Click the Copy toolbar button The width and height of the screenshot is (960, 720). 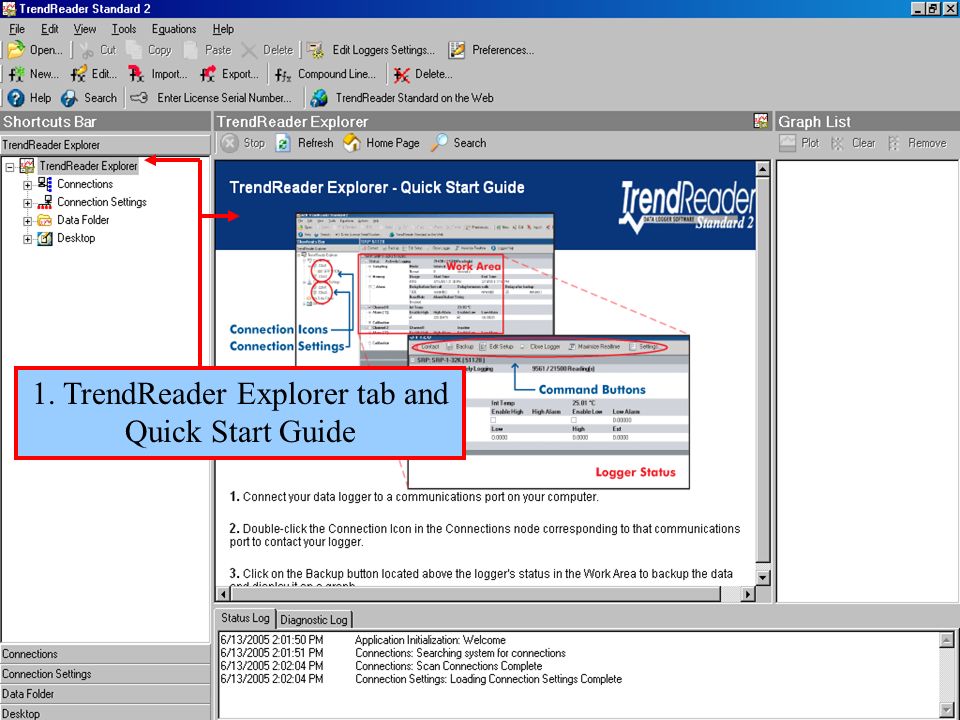149,50
